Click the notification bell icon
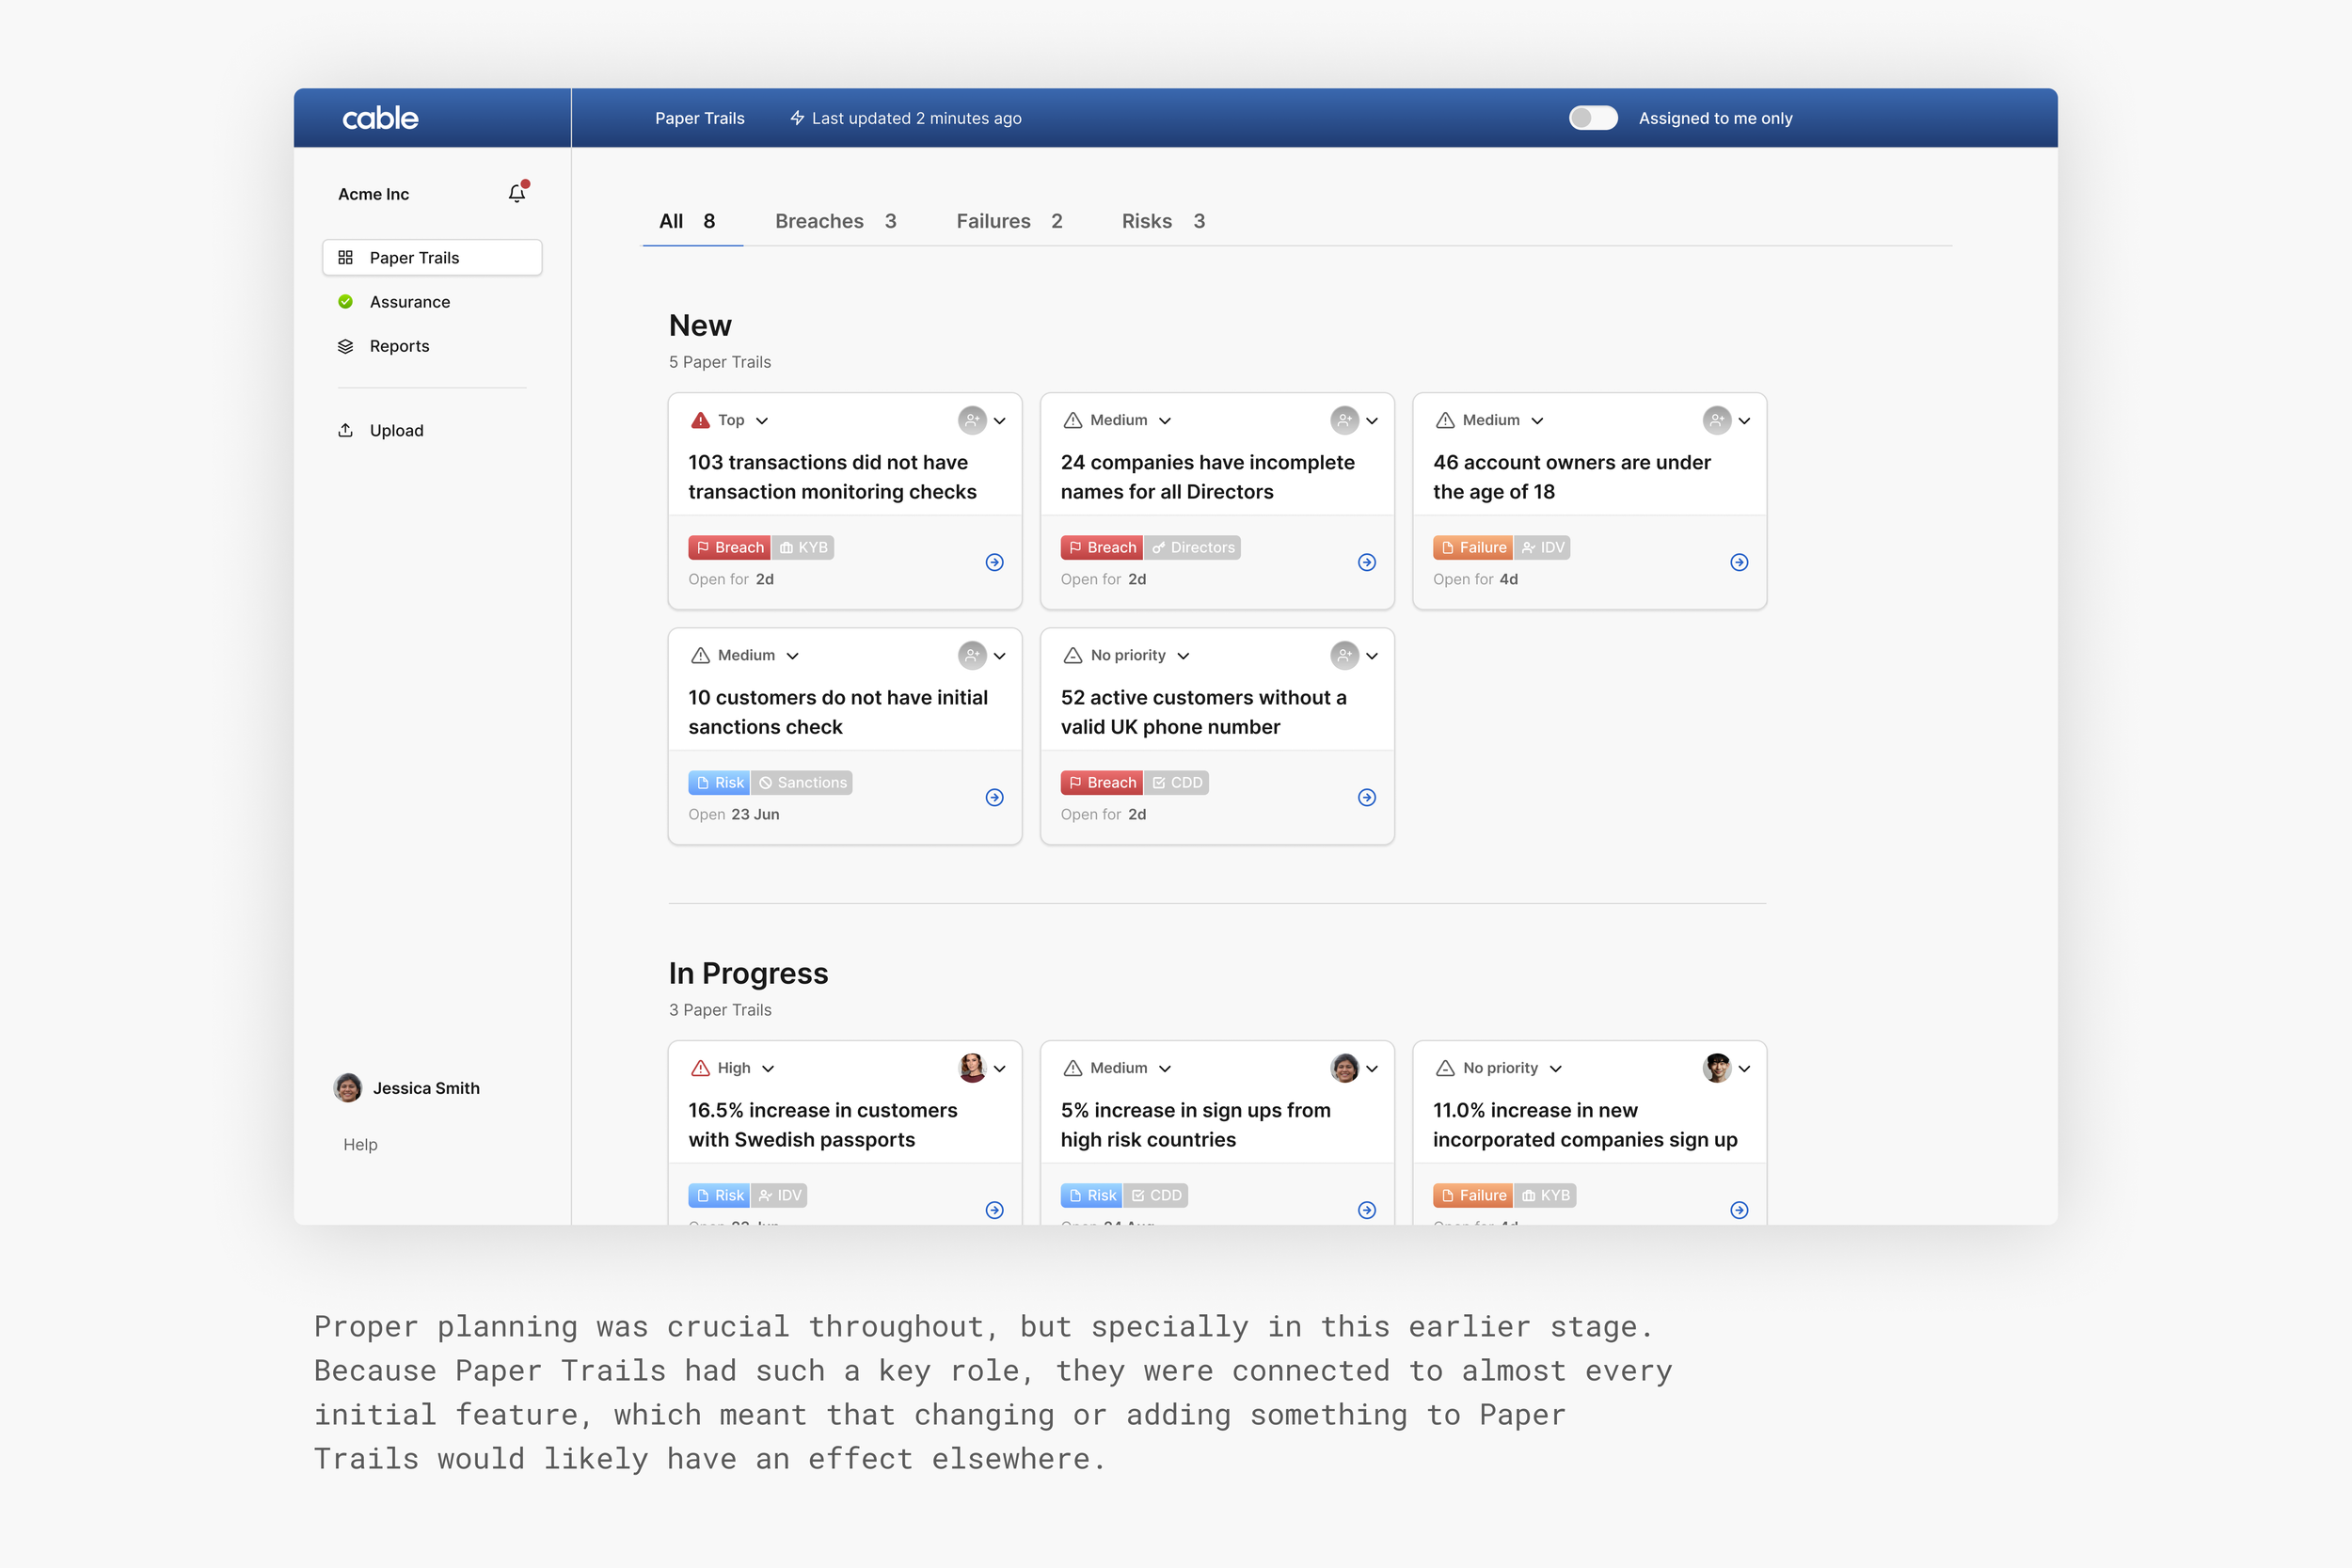This screenshot has width=2352, height=1568. click(x=517, y=193)
